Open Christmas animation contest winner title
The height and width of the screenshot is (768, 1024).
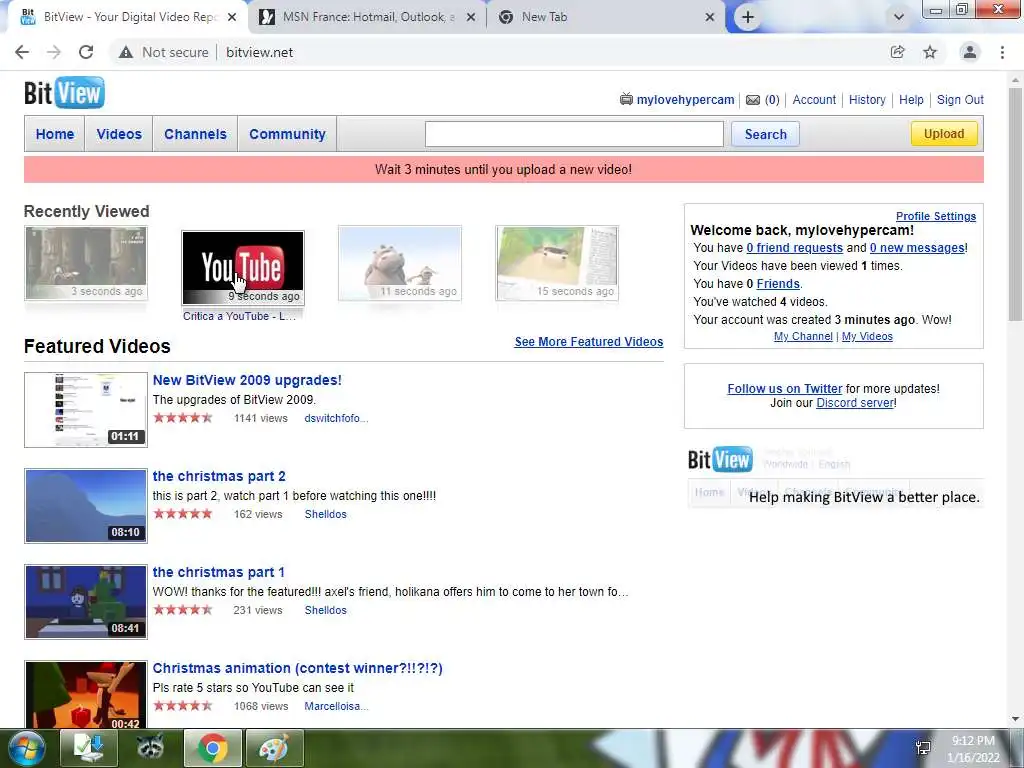click(297, 668)
